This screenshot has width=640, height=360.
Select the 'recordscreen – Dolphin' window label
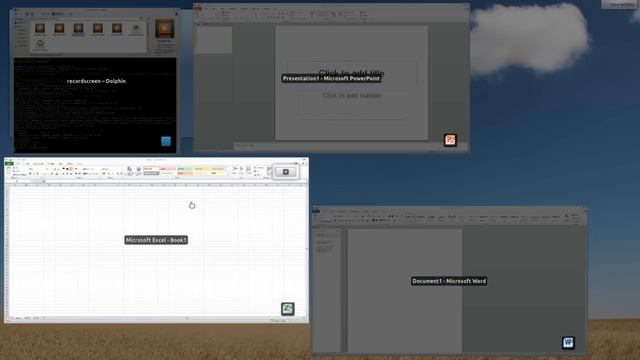[96, 81]
